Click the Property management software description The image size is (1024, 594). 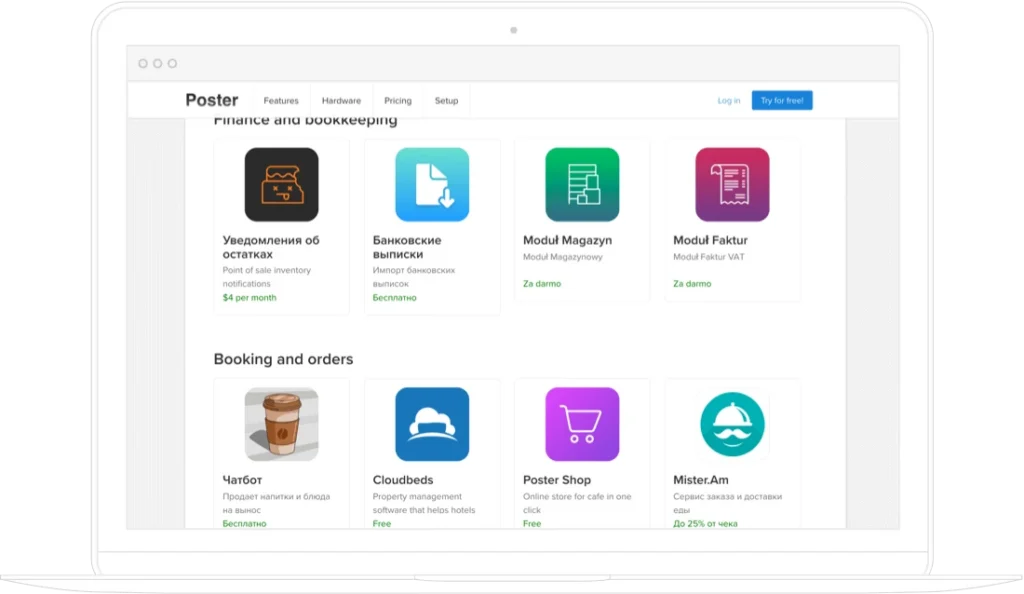point(424,503)
